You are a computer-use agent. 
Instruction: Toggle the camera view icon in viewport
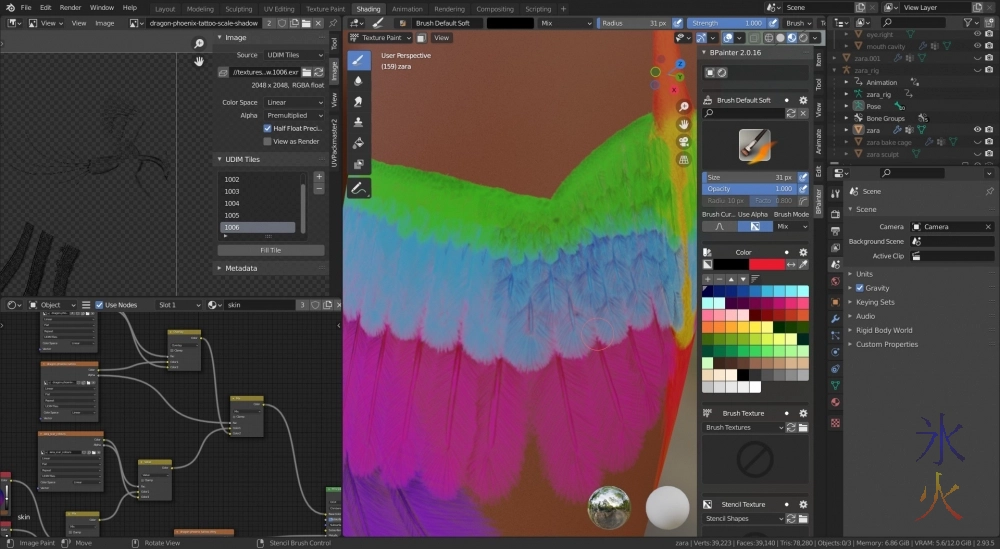click(x=684, y=141)
